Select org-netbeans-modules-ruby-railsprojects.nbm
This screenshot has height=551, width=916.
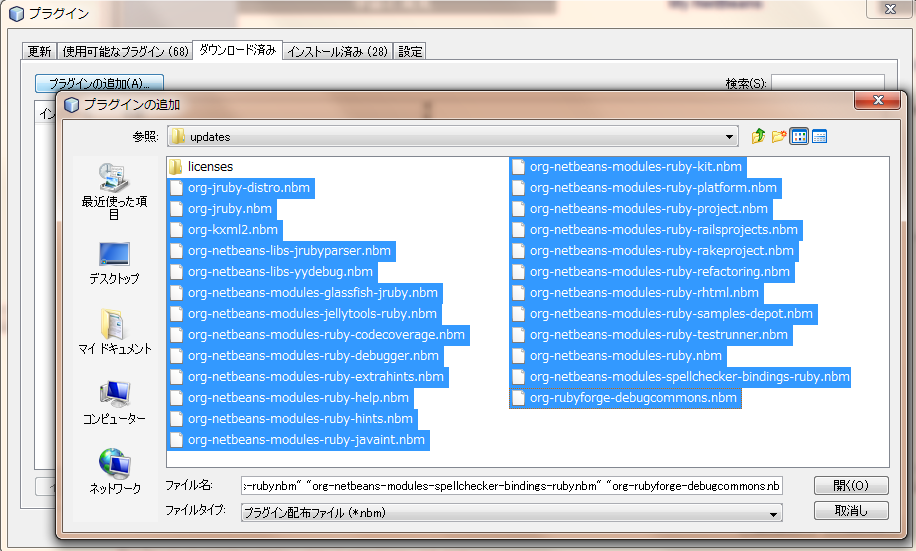coord(657,230)
